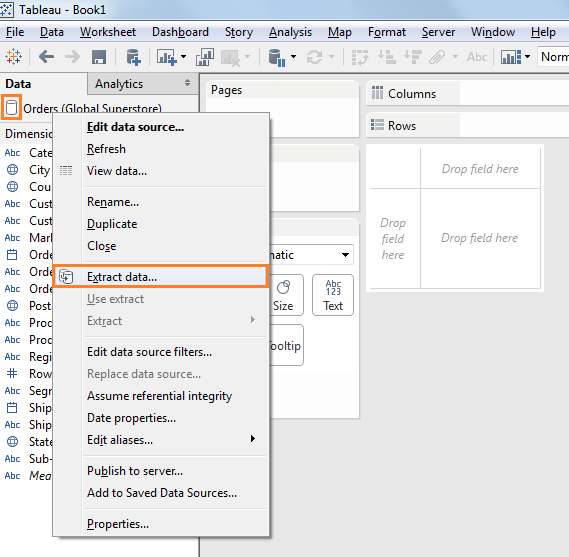
Task: Choose Publish to server entry
Action: pos(161,471)
